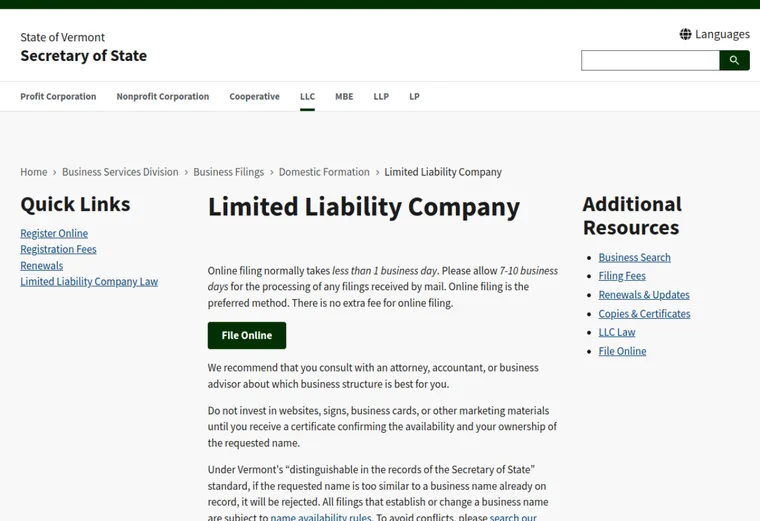Click the Register Online quick link
The height and width of the screenshot is (521, 760).
54,233
